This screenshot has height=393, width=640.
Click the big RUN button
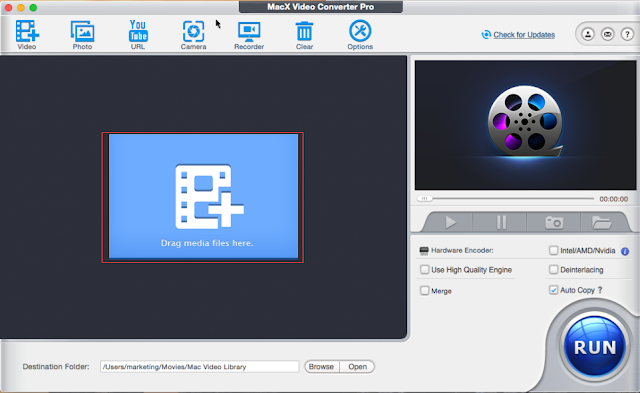(595, 347)
